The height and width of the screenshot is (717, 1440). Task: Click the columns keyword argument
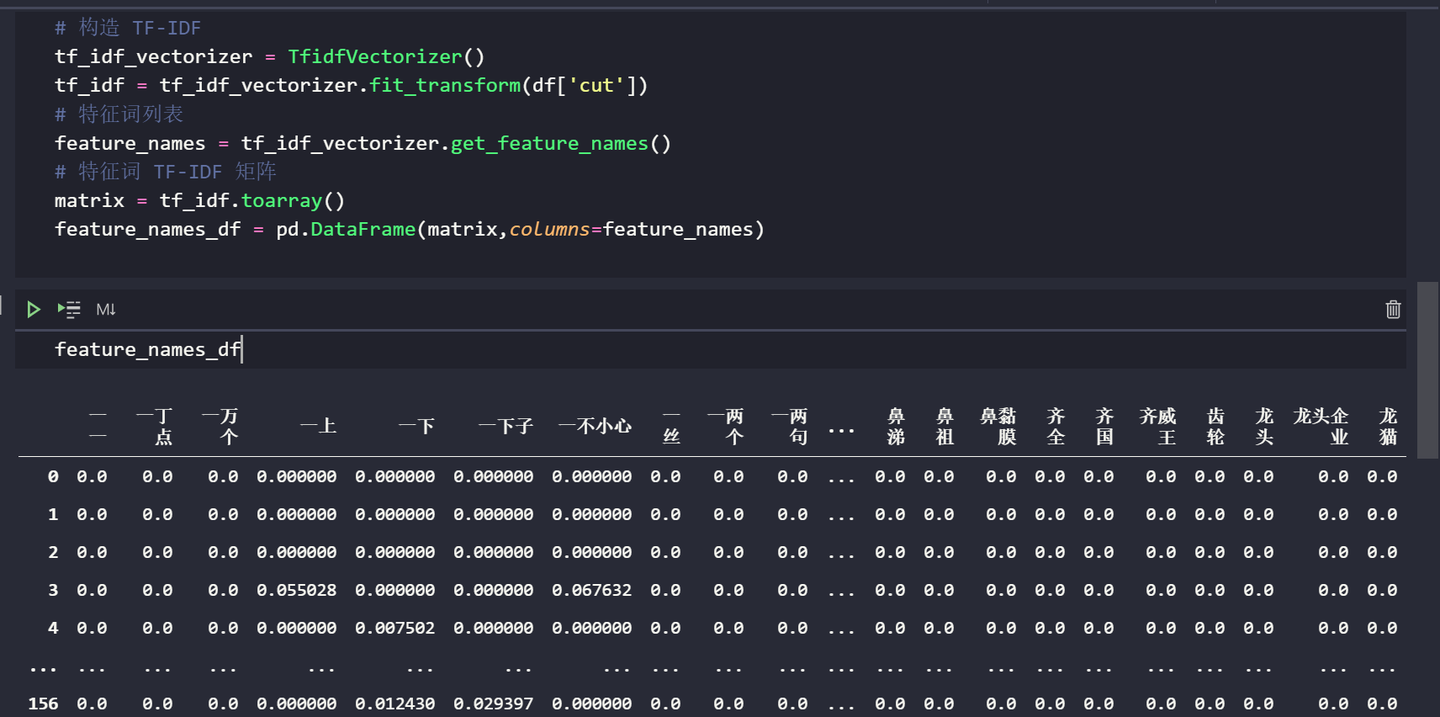(549, 229)
